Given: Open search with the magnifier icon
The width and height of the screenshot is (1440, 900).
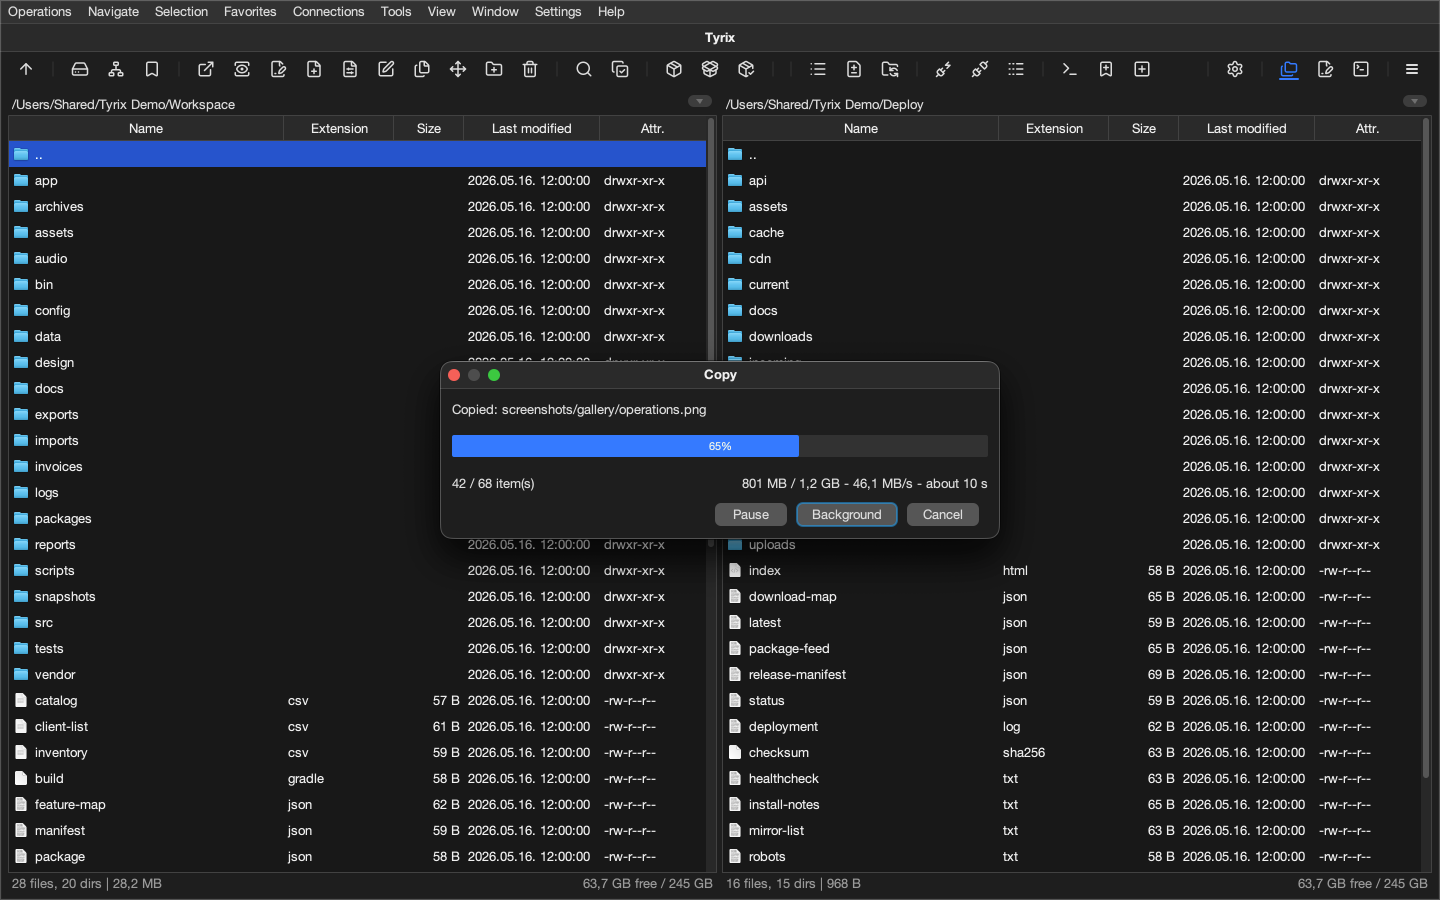Looking at the screenshot, I should pyautogui.click(x=584, y=69).
